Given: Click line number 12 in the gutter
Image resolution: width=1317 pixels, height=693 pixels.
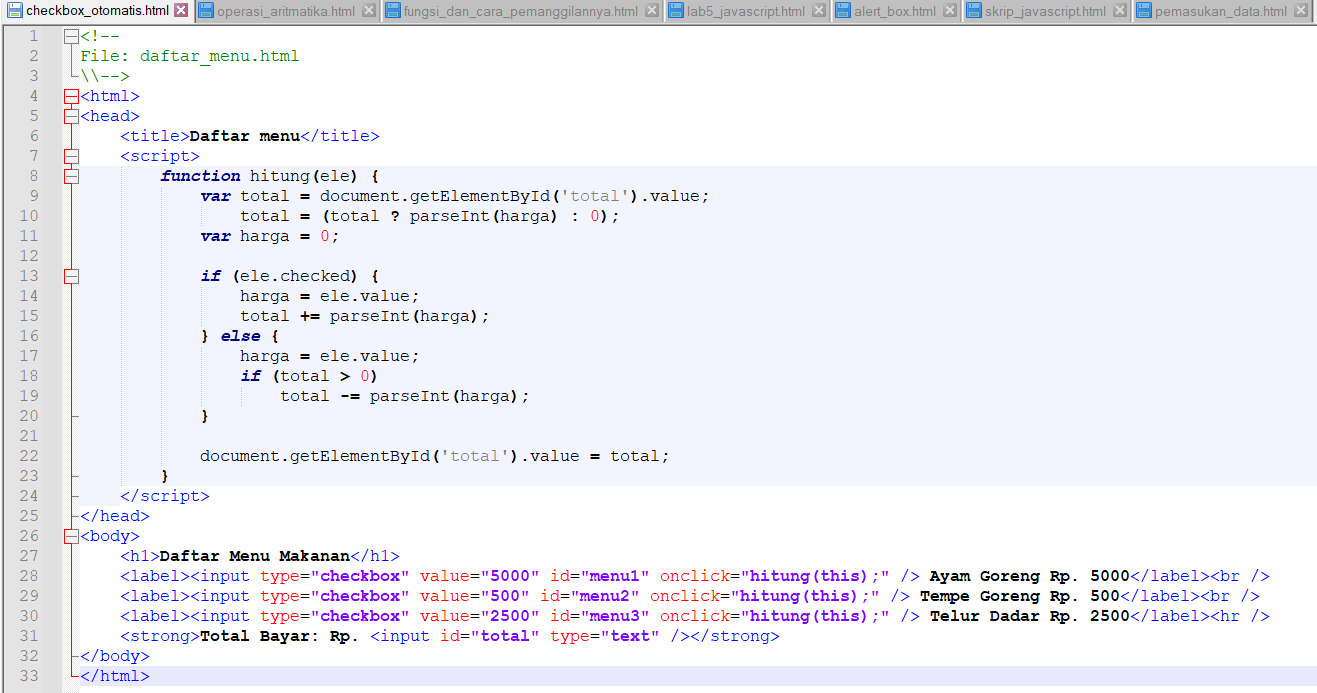Looking at the screenshot, I should (x=28, y=256).
